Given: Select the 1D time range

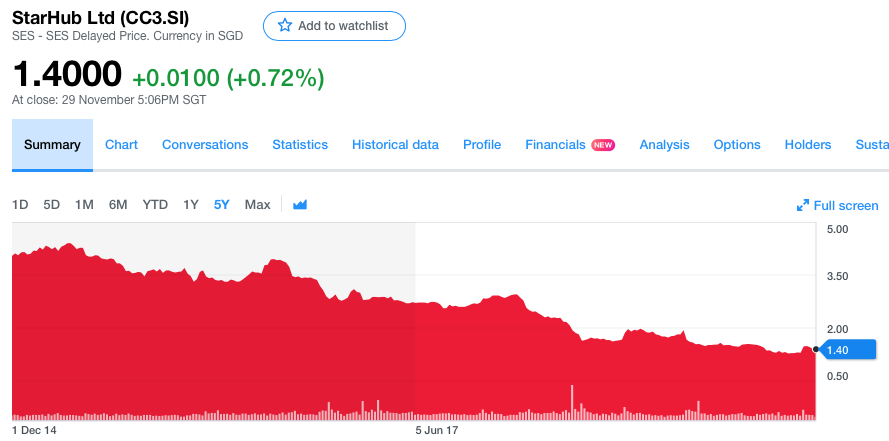Looking at the screenshot, I should [20, 205].
